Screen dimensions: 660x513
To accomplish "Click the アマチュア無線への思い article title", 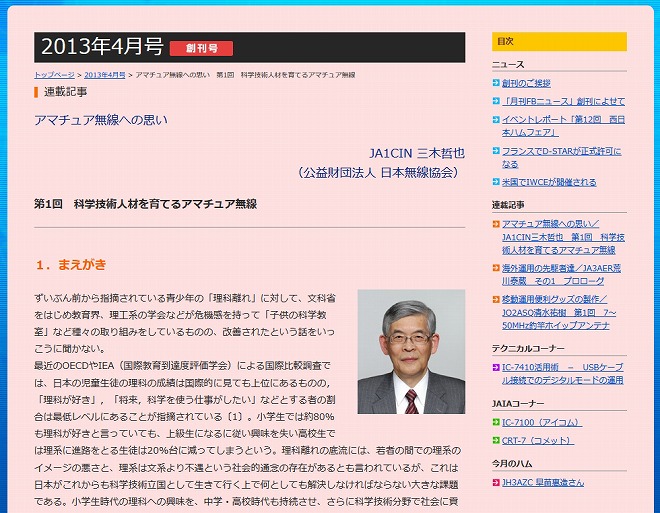I will pos(101,120).
